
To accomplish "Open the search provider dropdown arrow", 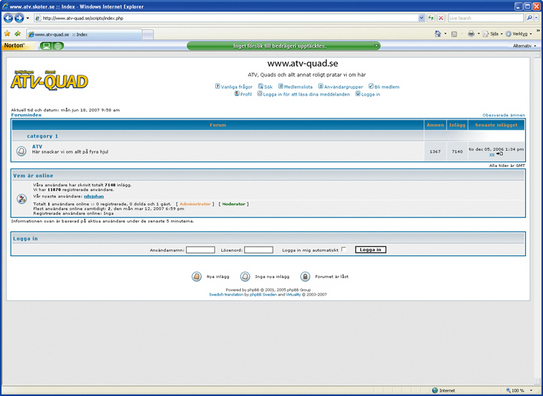I will point(536,18).
